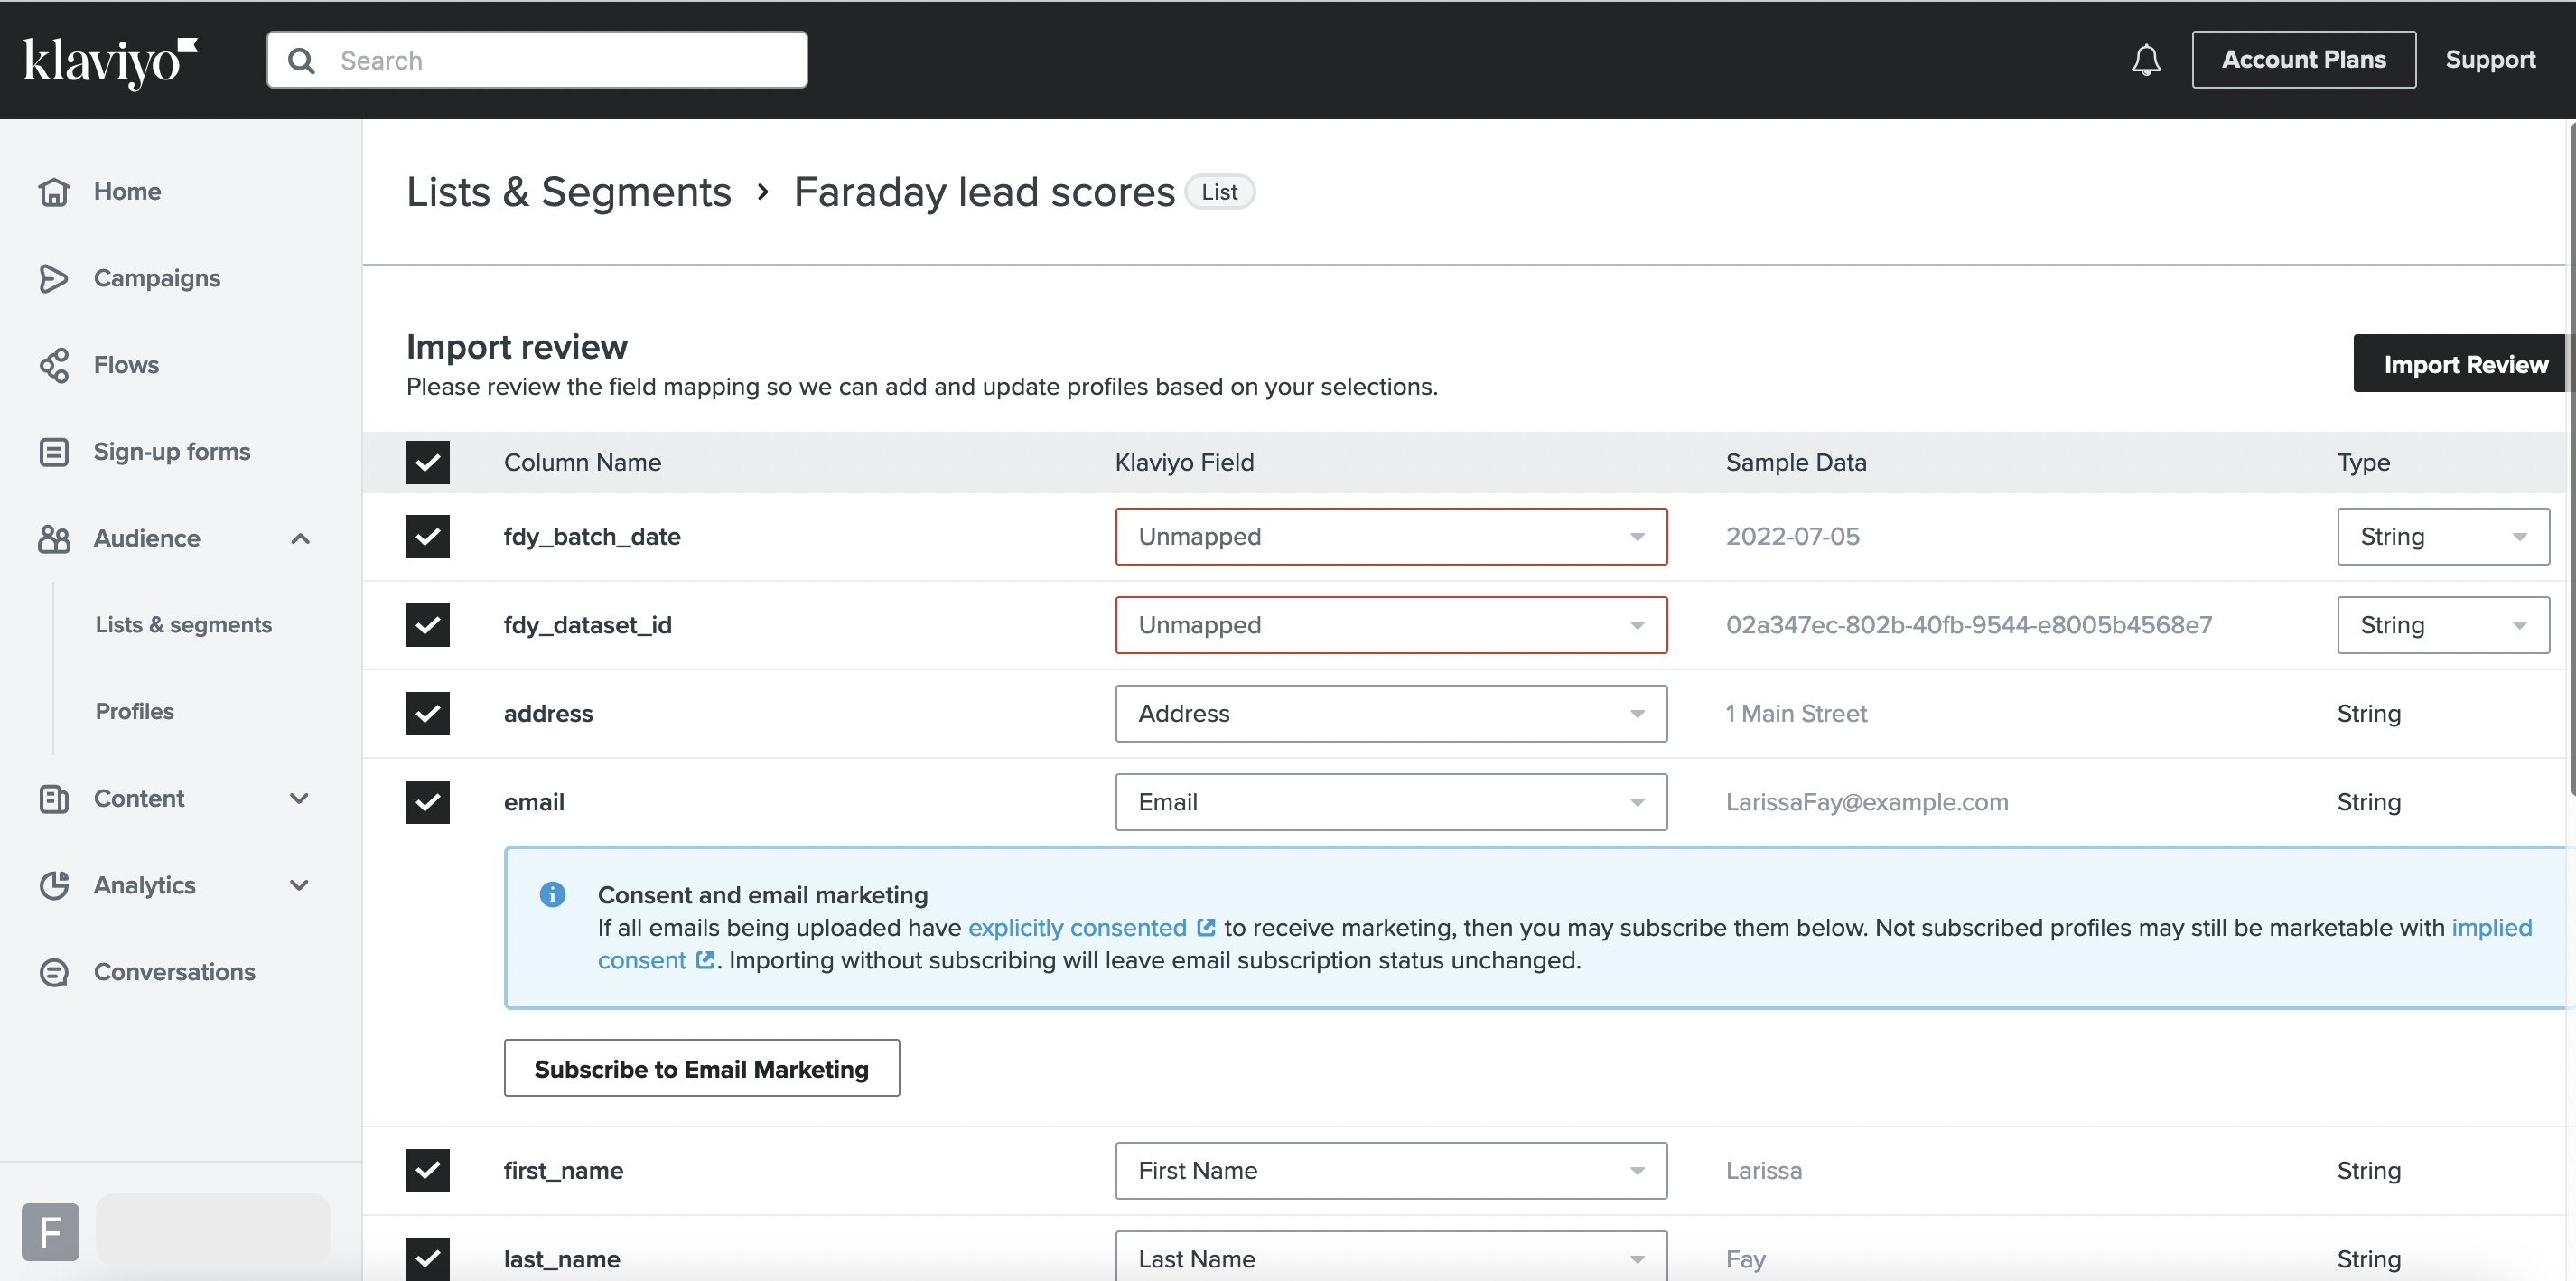This screenshot has width=2576, height=1281.
Task: Open the Last Name field mapping dropdown
Action: (1391, 1257)
